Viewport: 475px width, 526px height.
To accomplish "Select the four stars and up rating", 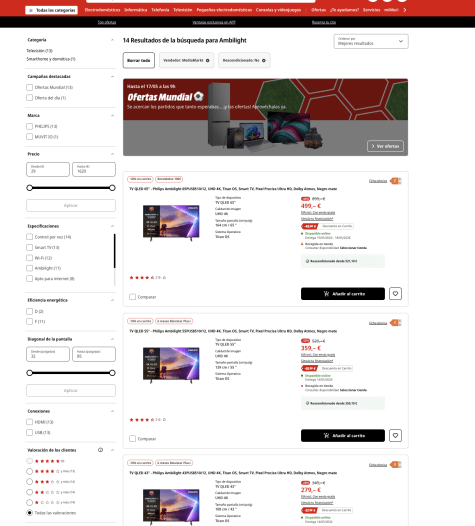I will (x=30, y=471).
